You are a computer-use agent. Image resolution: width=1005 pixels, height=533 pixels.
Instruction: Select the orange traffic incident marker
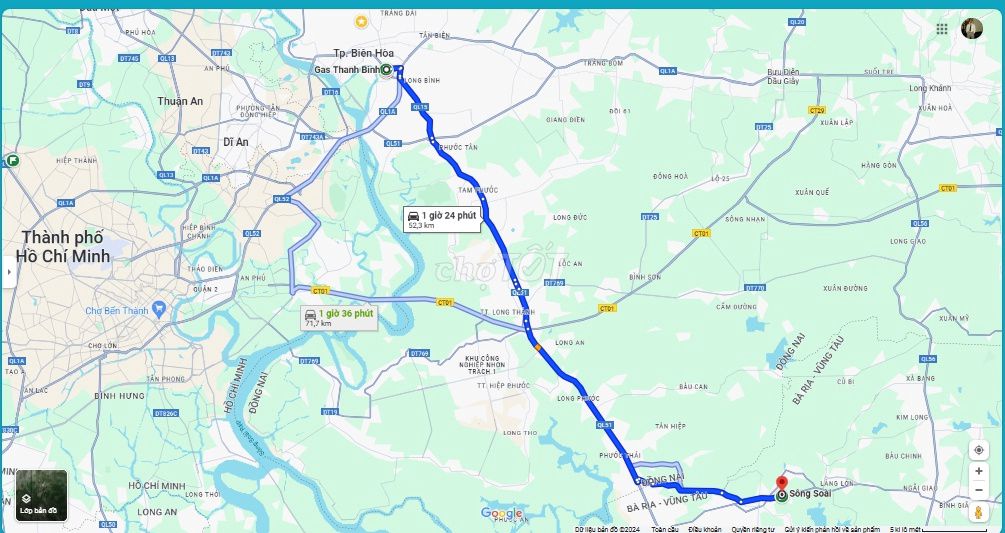pos(538,347)
